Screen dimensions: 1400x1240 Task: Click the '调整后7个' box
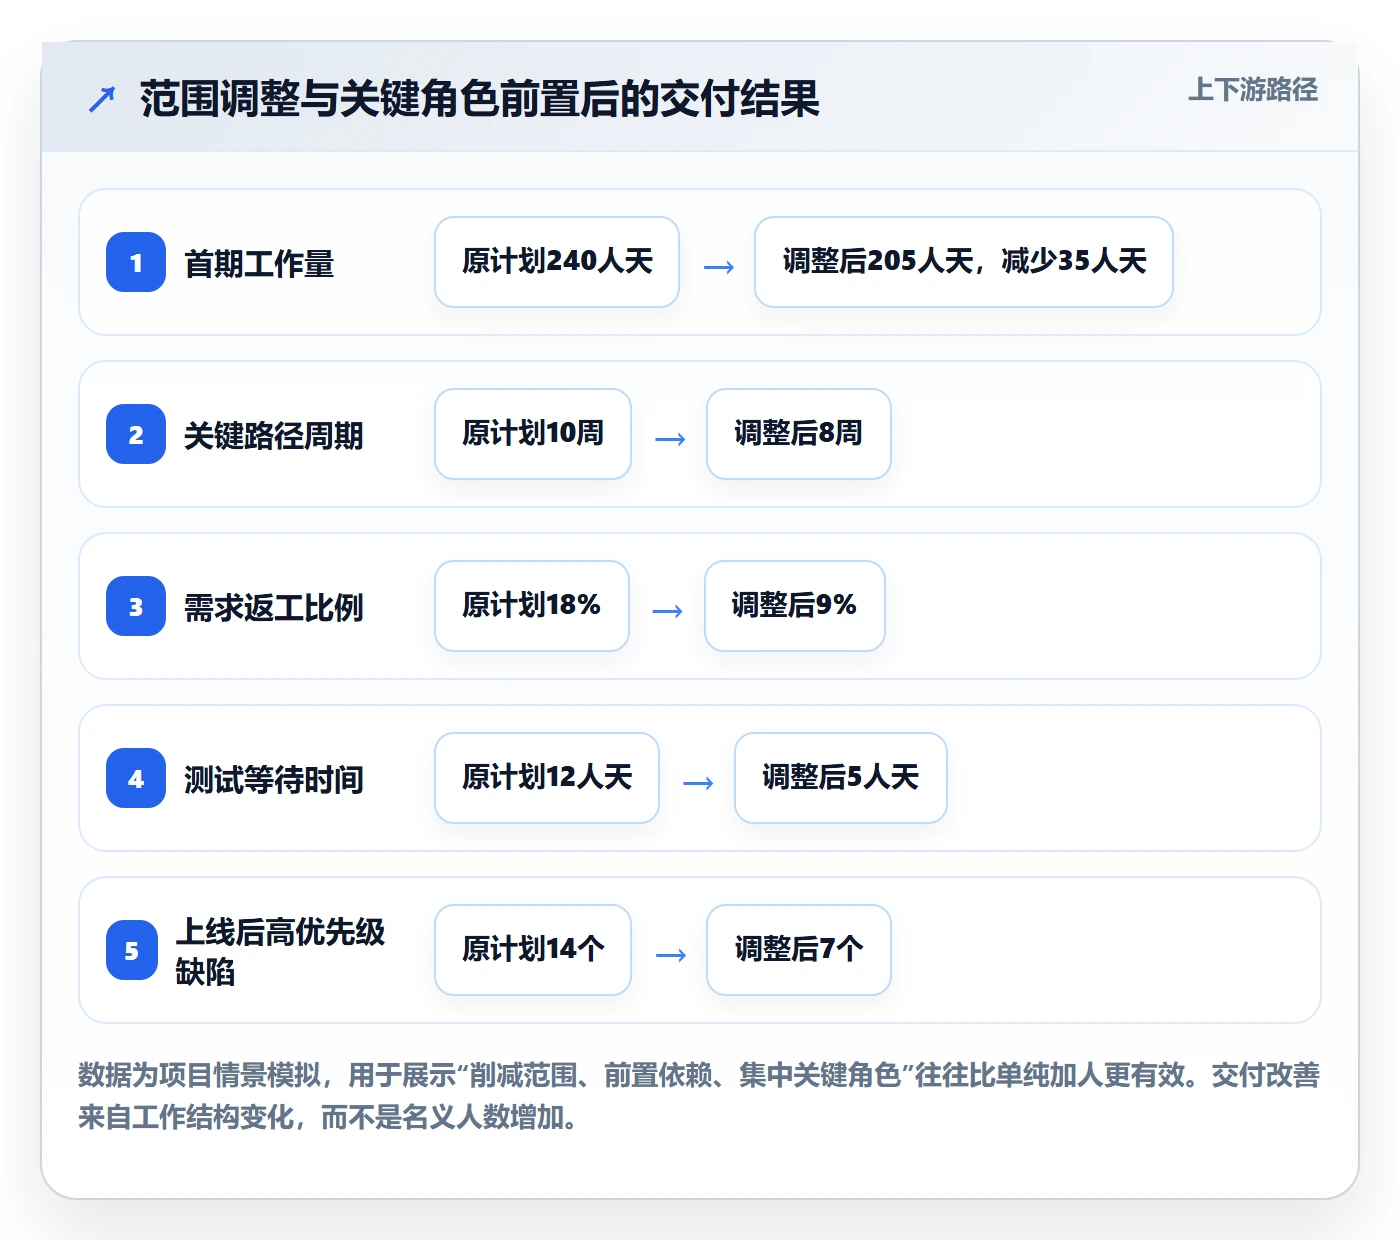tap(799, 950)
